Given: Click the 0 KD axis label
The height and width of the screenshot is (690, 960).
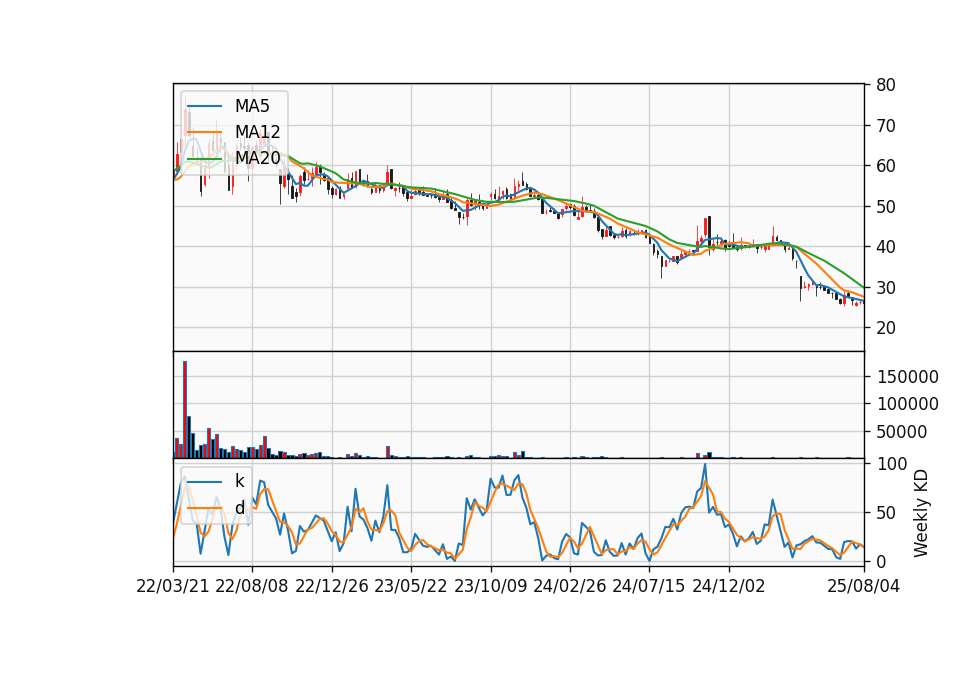Looking at the screenshot, I should 881,561.
